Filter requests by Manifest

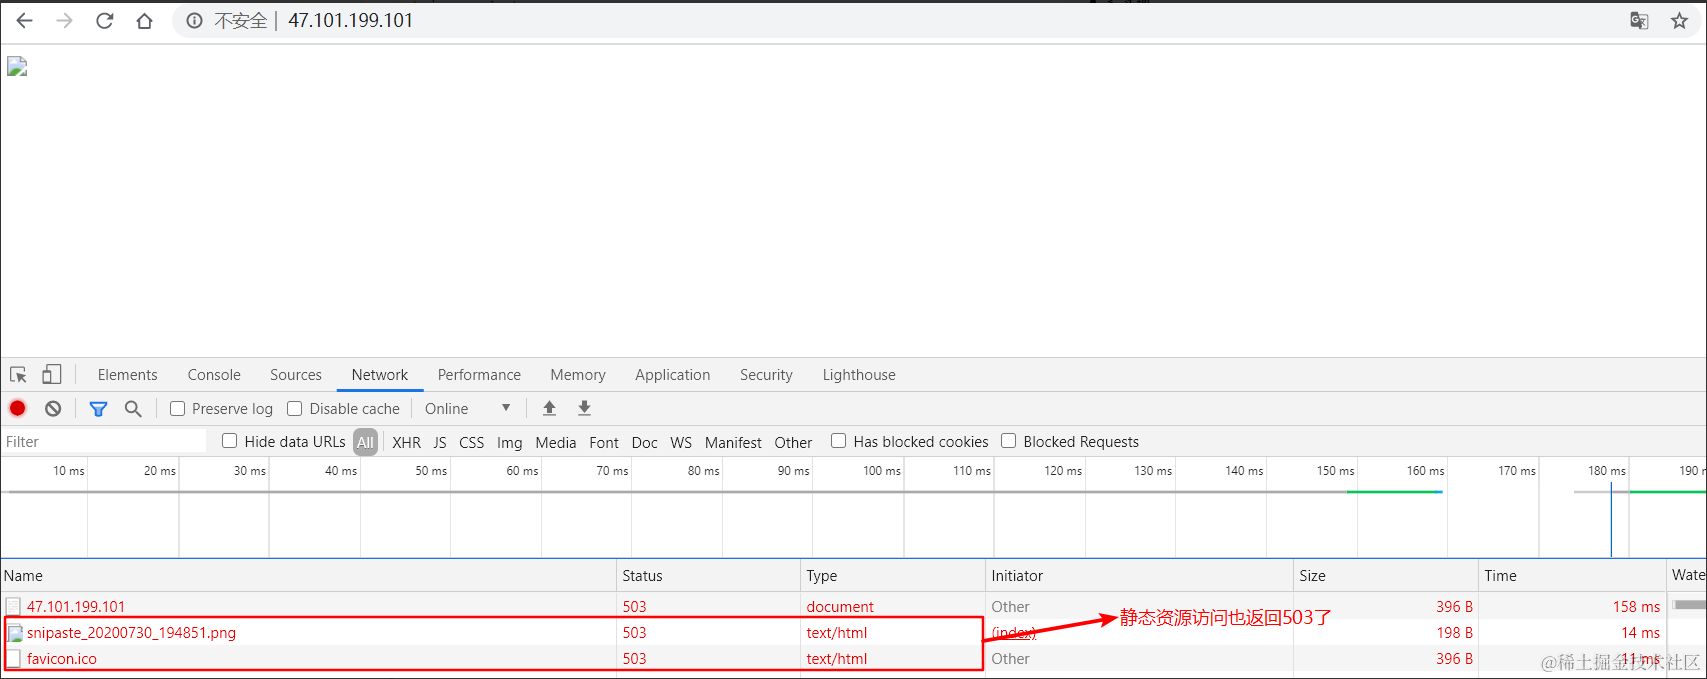[x=733, y=442]
